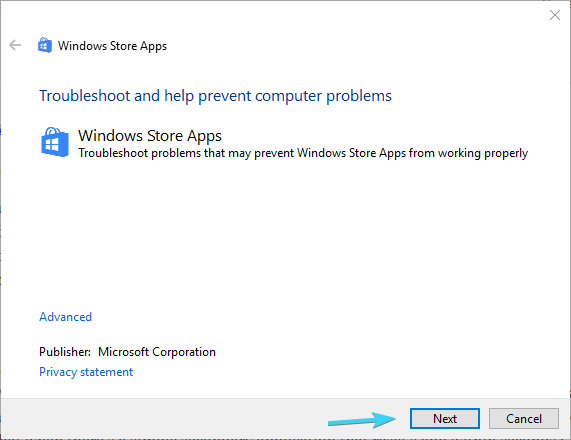This screenshot has width=571, height=440.
Task: Open the Privacy statement link
Action: coord(86,372)
